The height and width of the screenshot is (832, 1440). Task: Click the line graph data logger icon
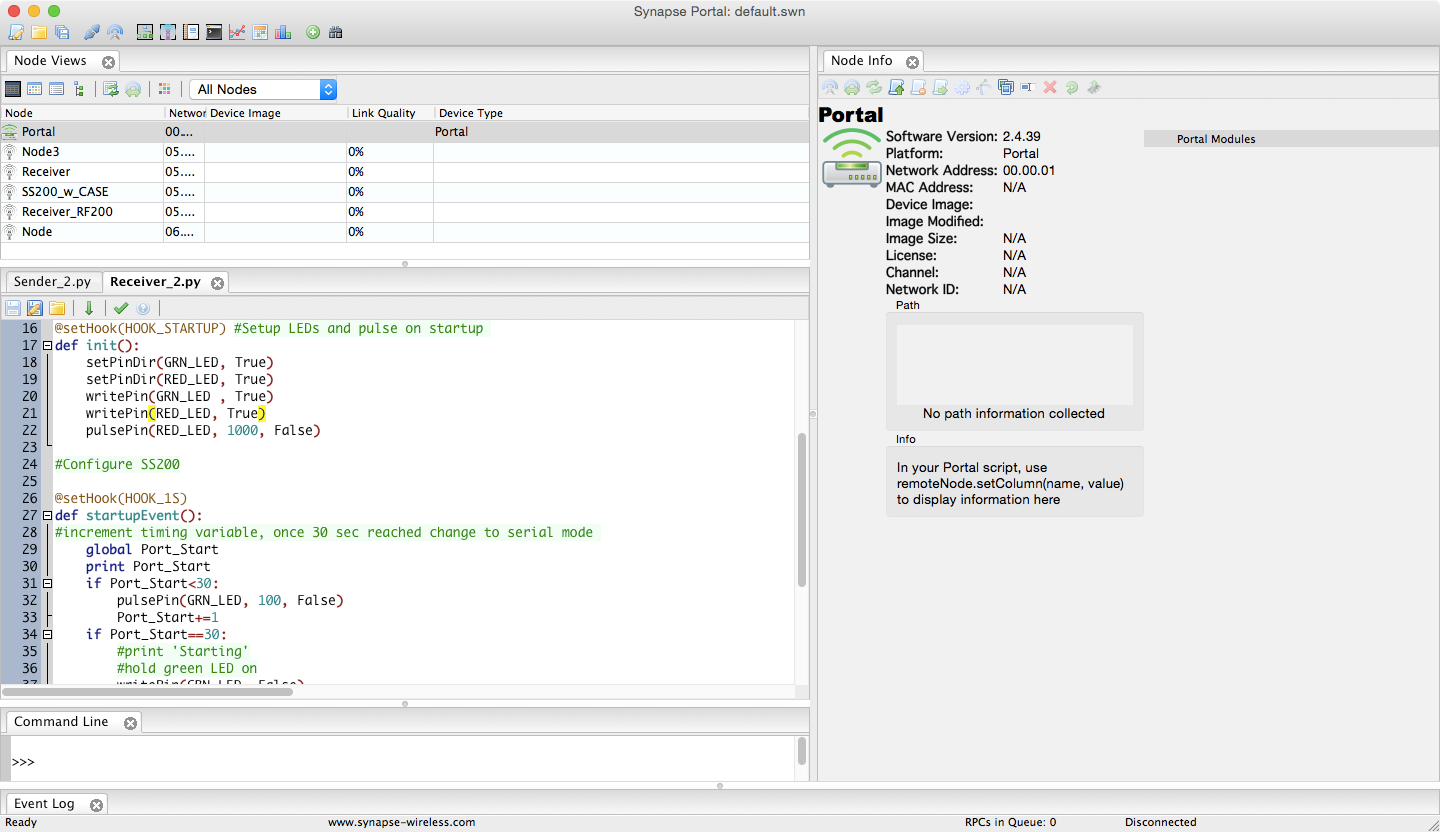click(237, 32)
